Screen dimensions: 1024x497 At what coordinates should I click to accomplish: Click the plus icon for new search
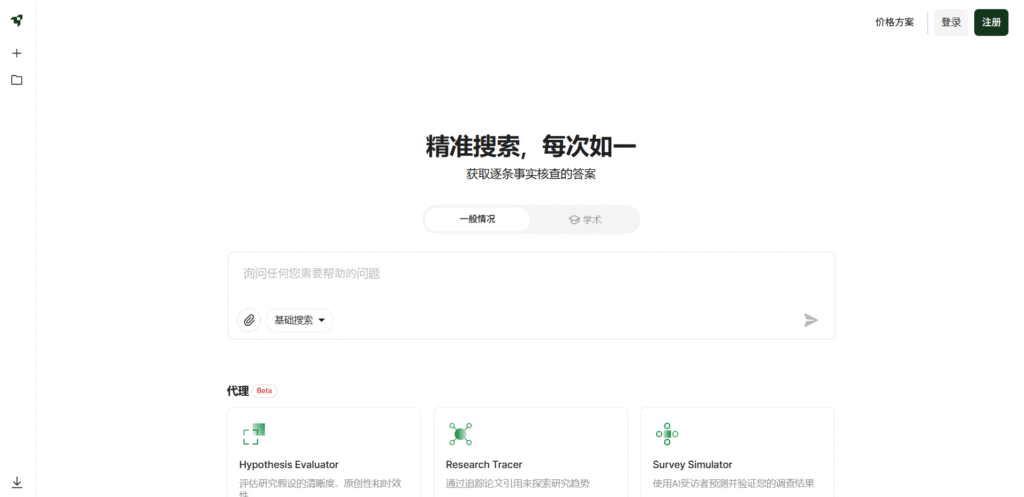click(x=17, y=53)
